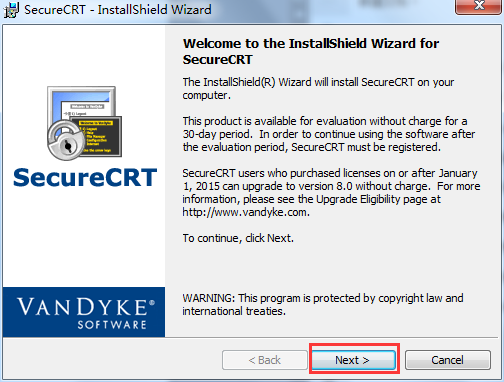Click the 'To continue, click Next' text
The width and height of the screenshot is (504, 382).
[x=238, y=238]
